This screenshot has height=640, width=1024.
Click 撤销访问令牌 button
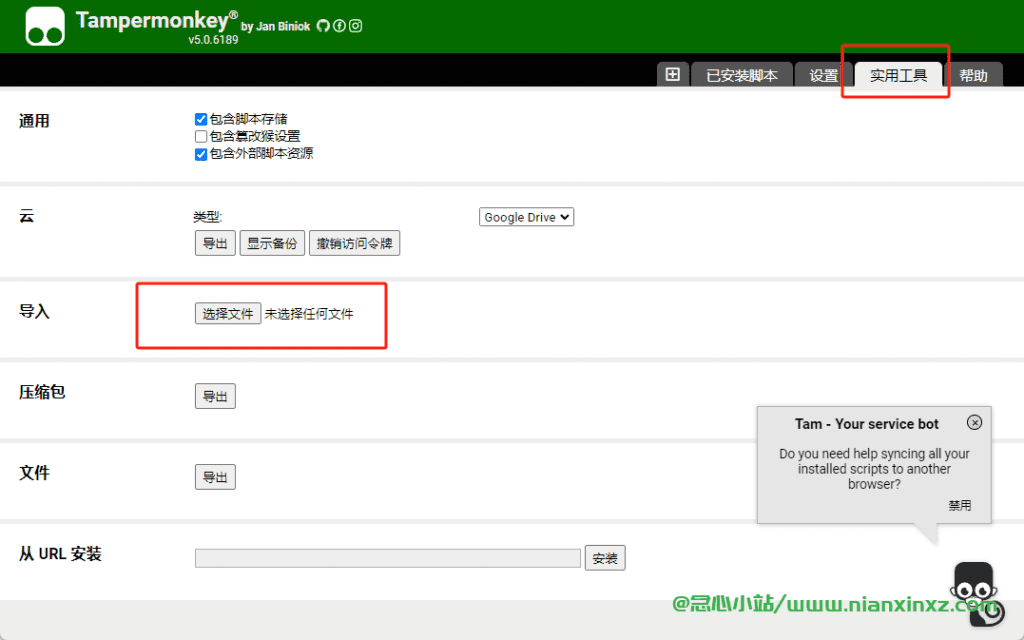click(355, 244)
